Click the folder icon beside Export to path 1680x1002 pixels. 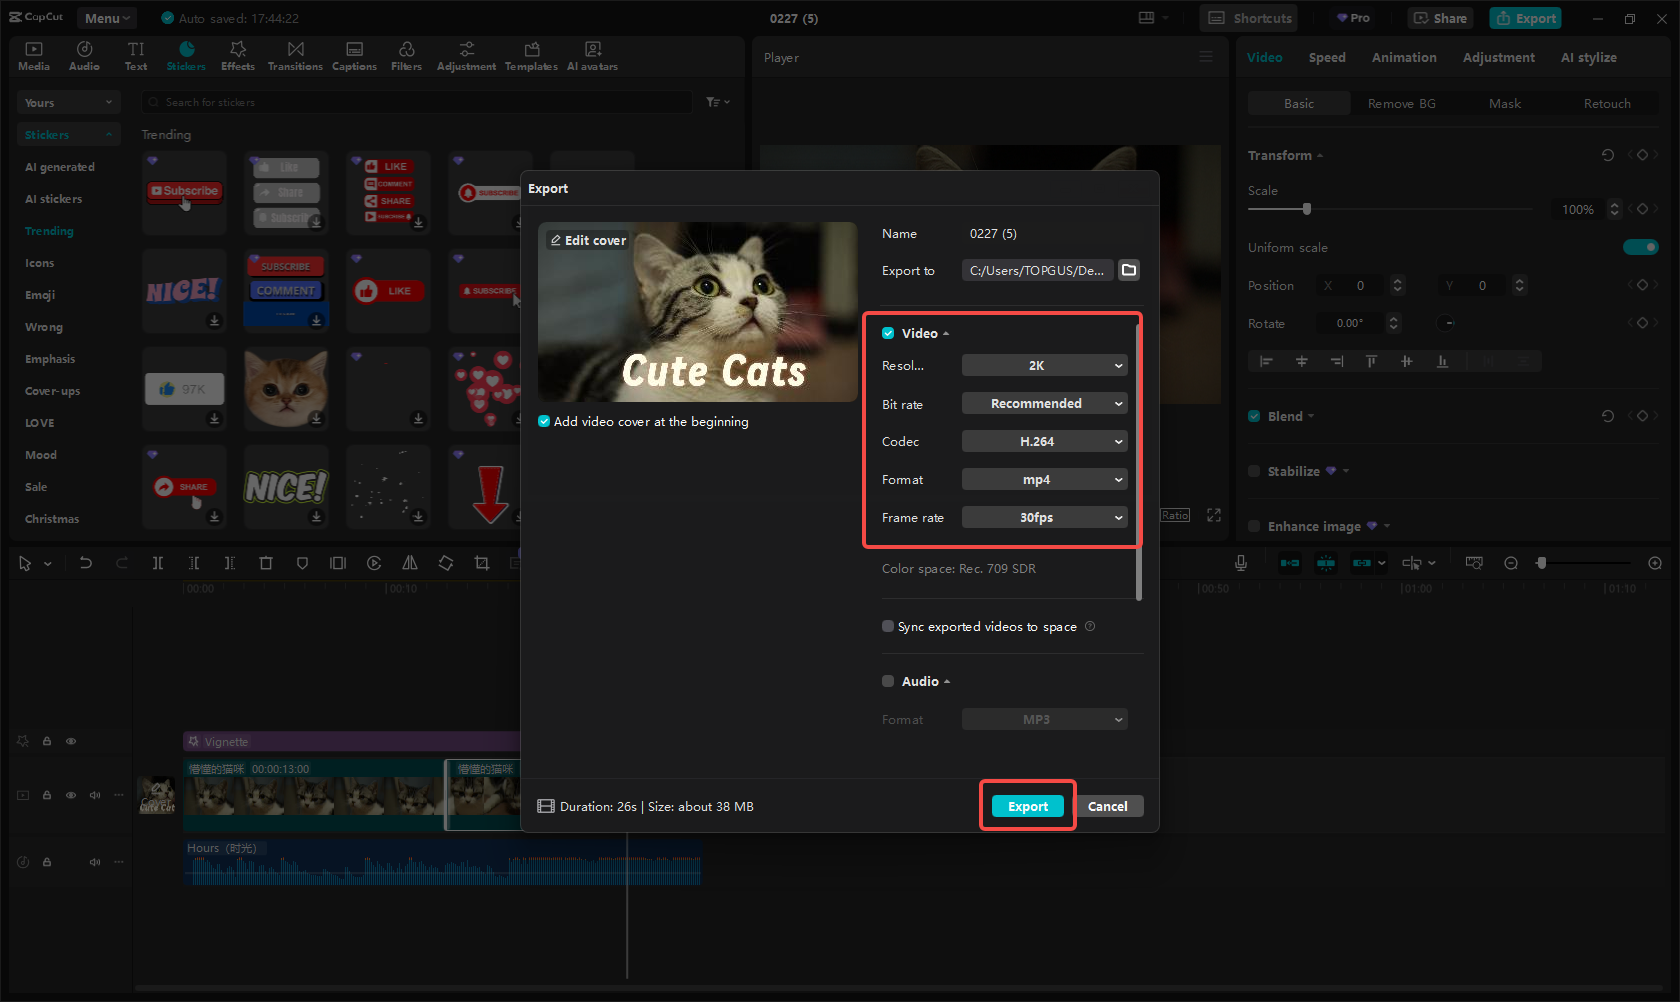coord(1129,270)
